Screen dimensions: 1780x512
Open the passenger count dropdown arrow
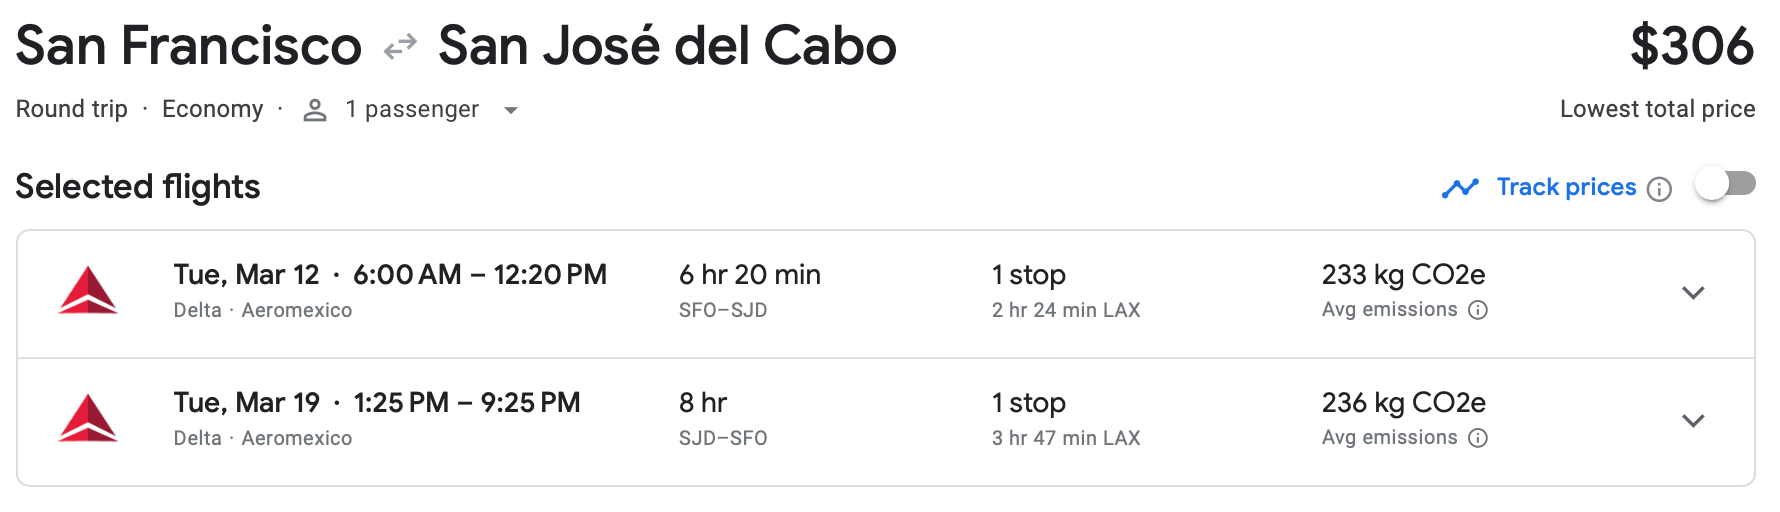[511, 110]
